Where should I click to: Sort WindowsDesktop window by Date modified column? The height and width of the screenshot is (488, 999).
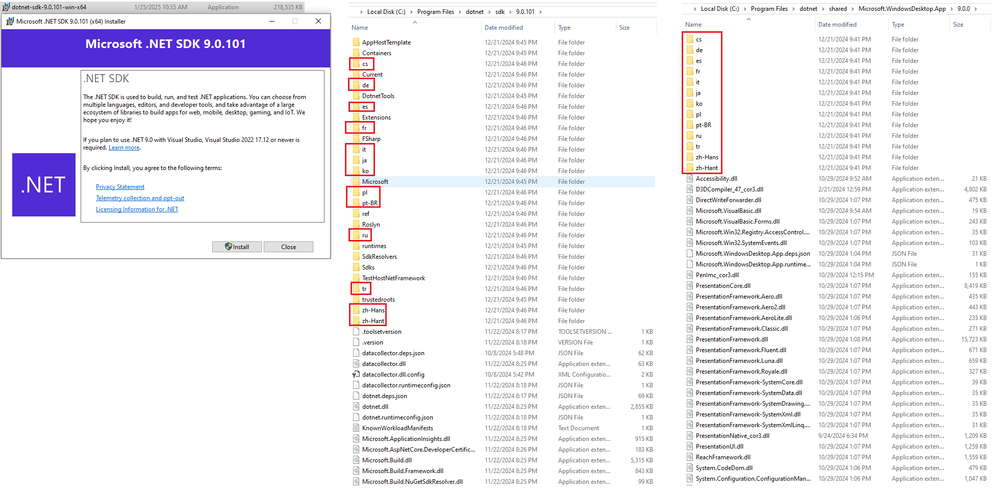(837, 25)
